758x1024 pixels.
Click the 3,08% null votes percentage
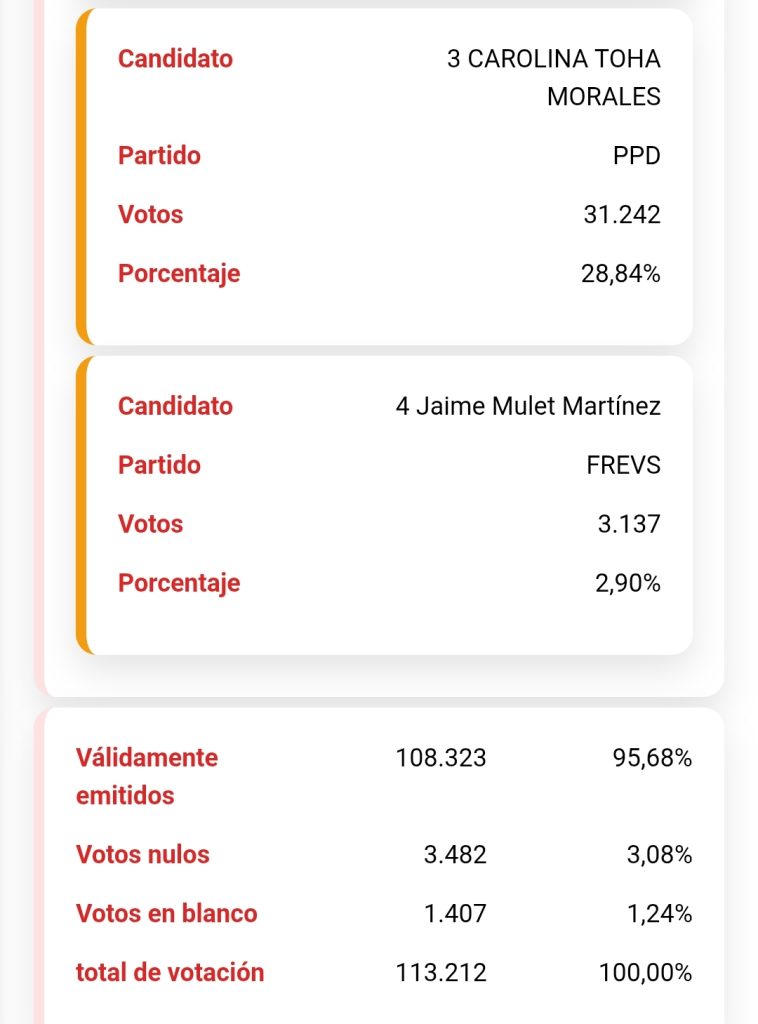[658, 855]
